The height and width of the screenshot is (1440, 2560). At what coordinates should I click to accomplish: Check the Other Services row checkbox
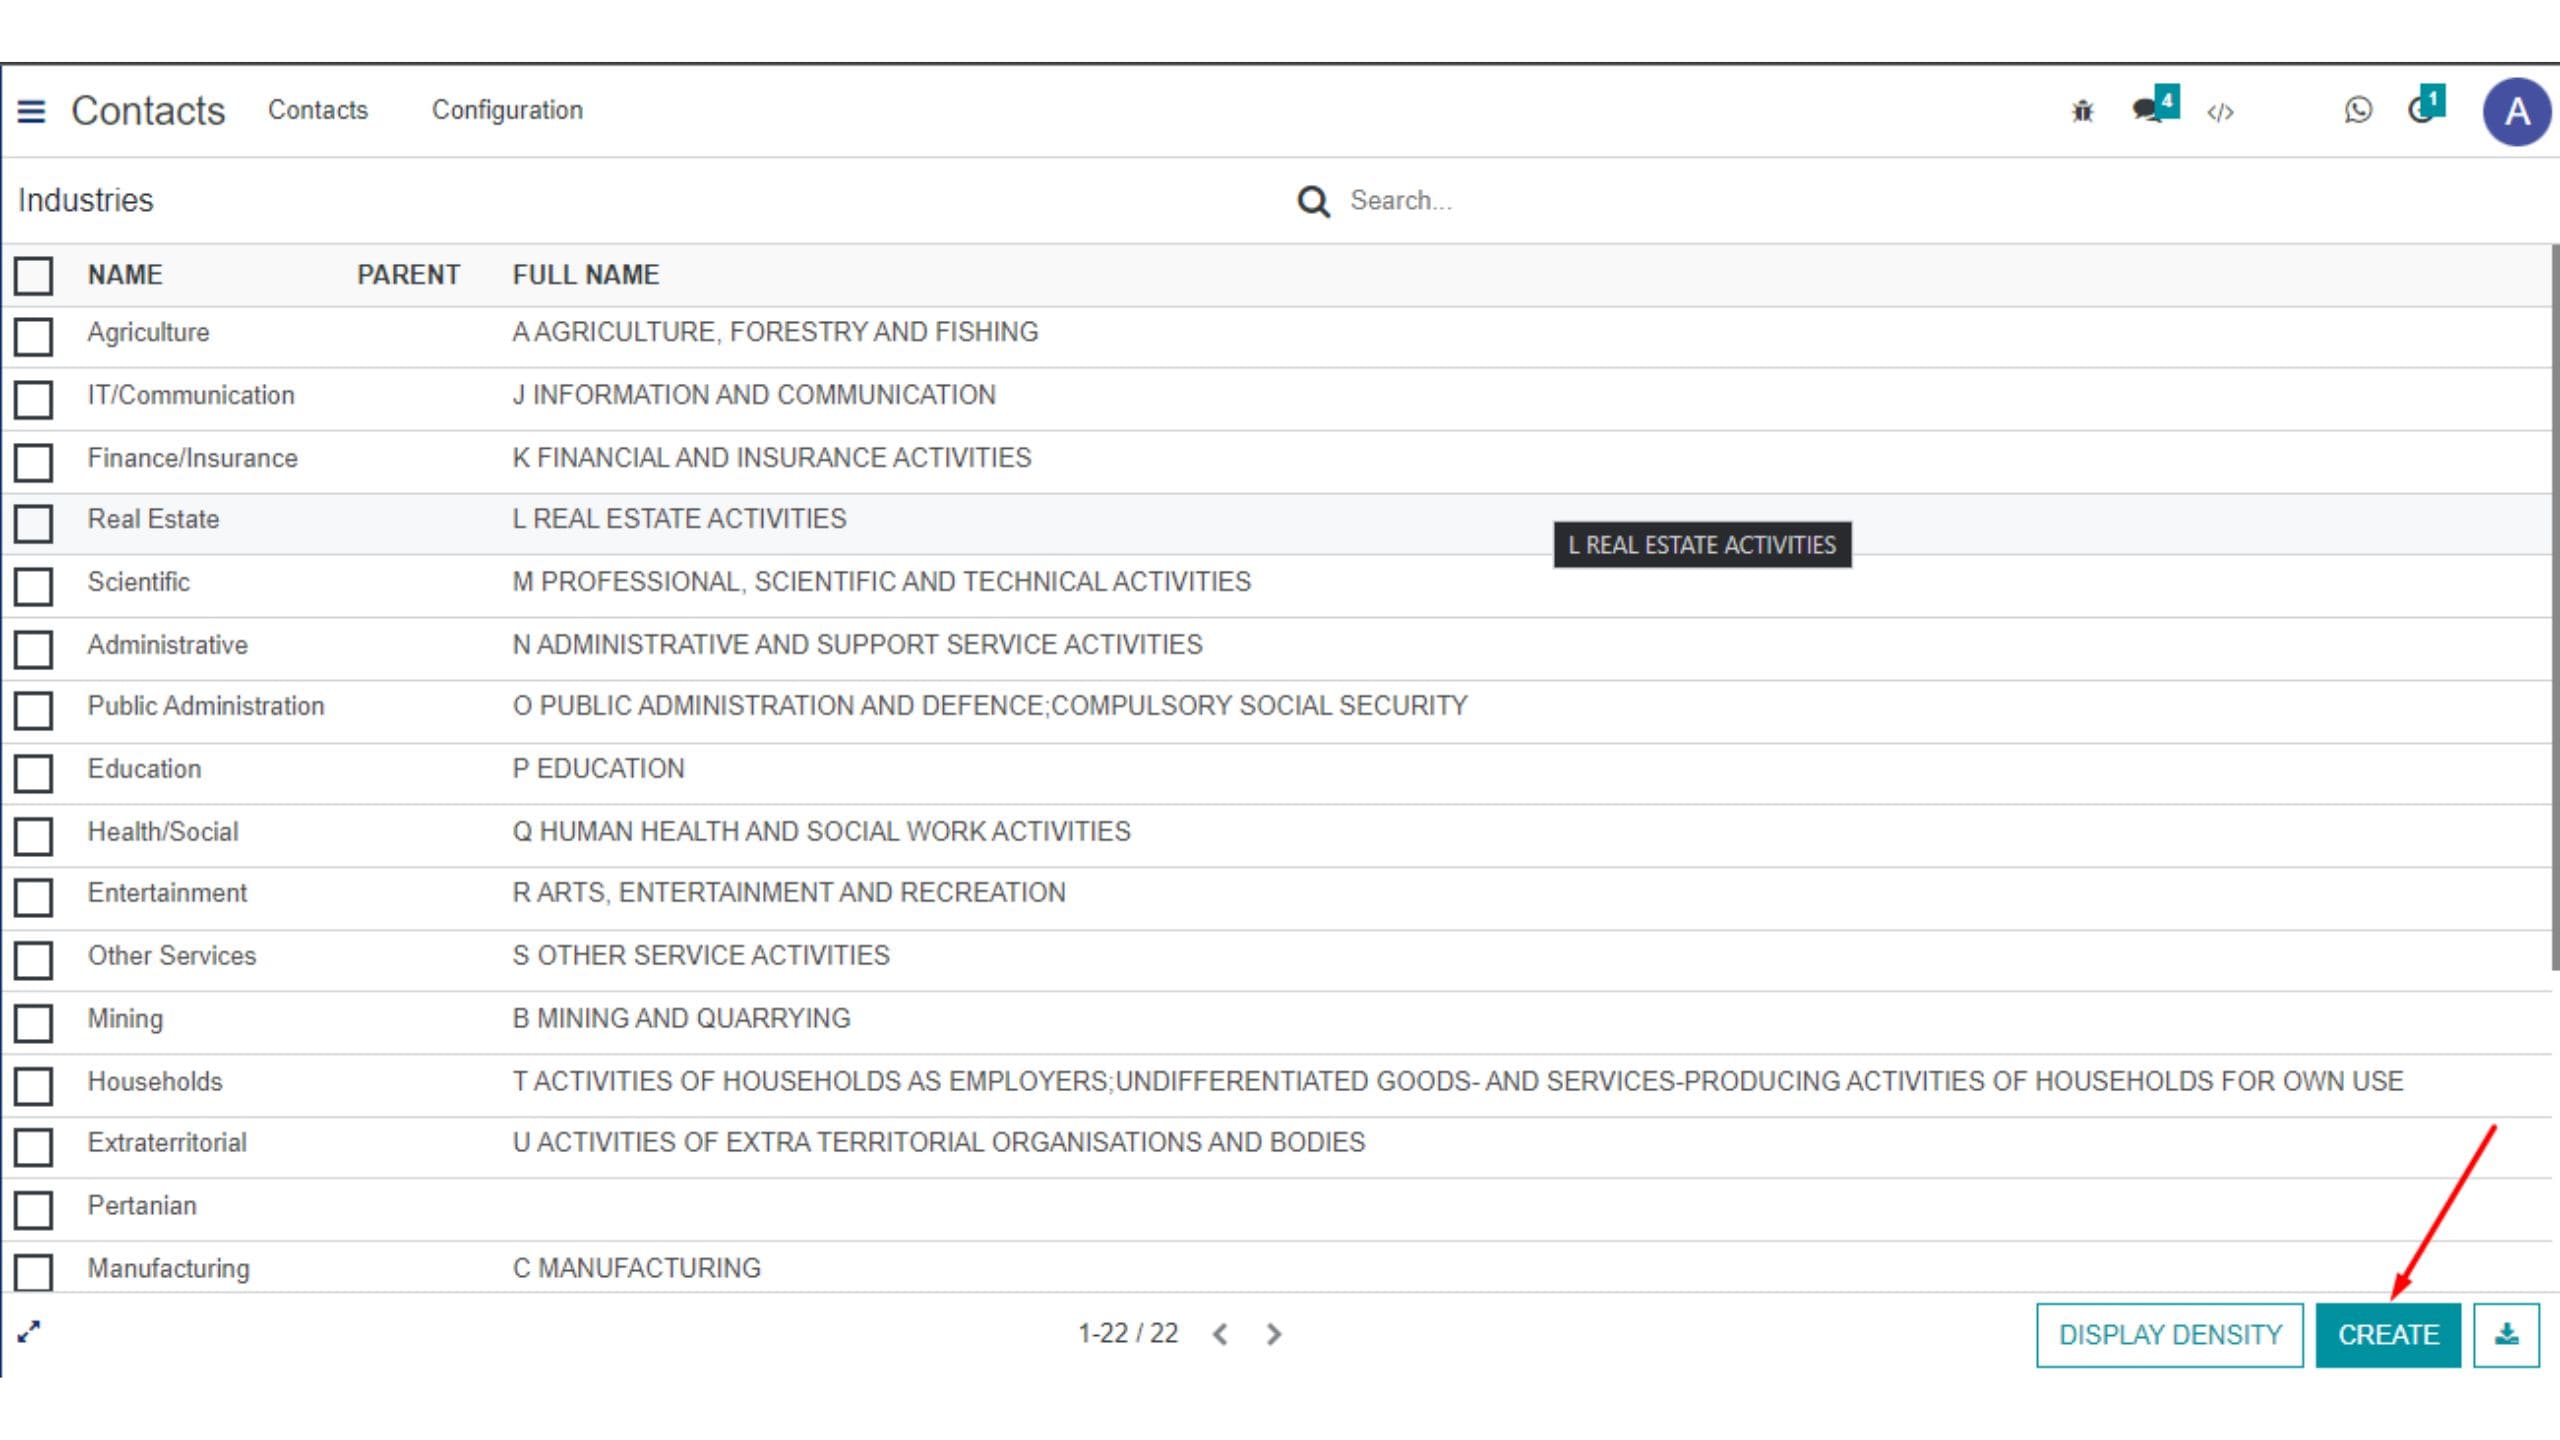pyautogui.click(x=33, y=960)
